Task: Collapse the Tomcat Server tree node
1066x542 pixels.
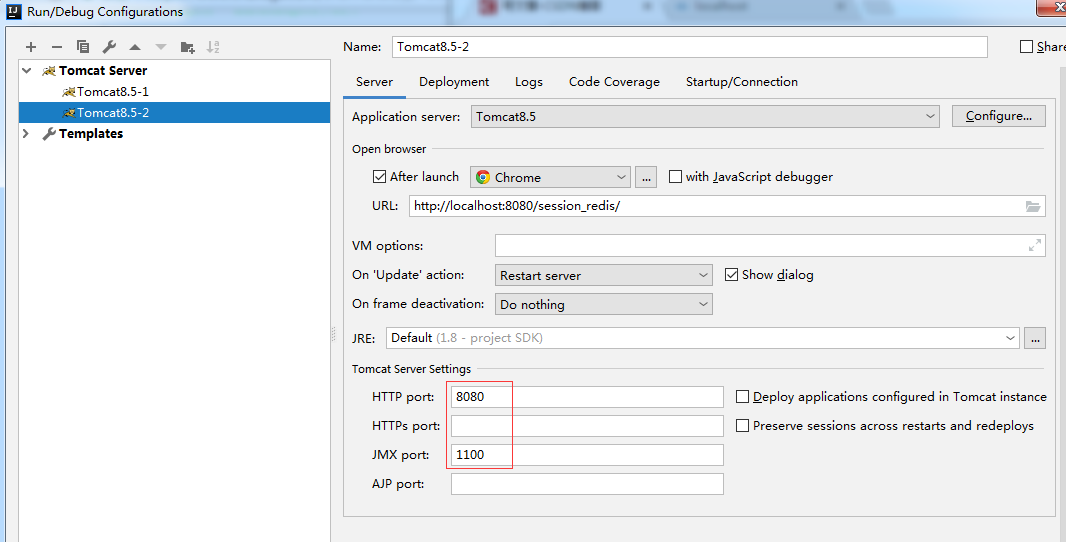Action: (27, 71)
